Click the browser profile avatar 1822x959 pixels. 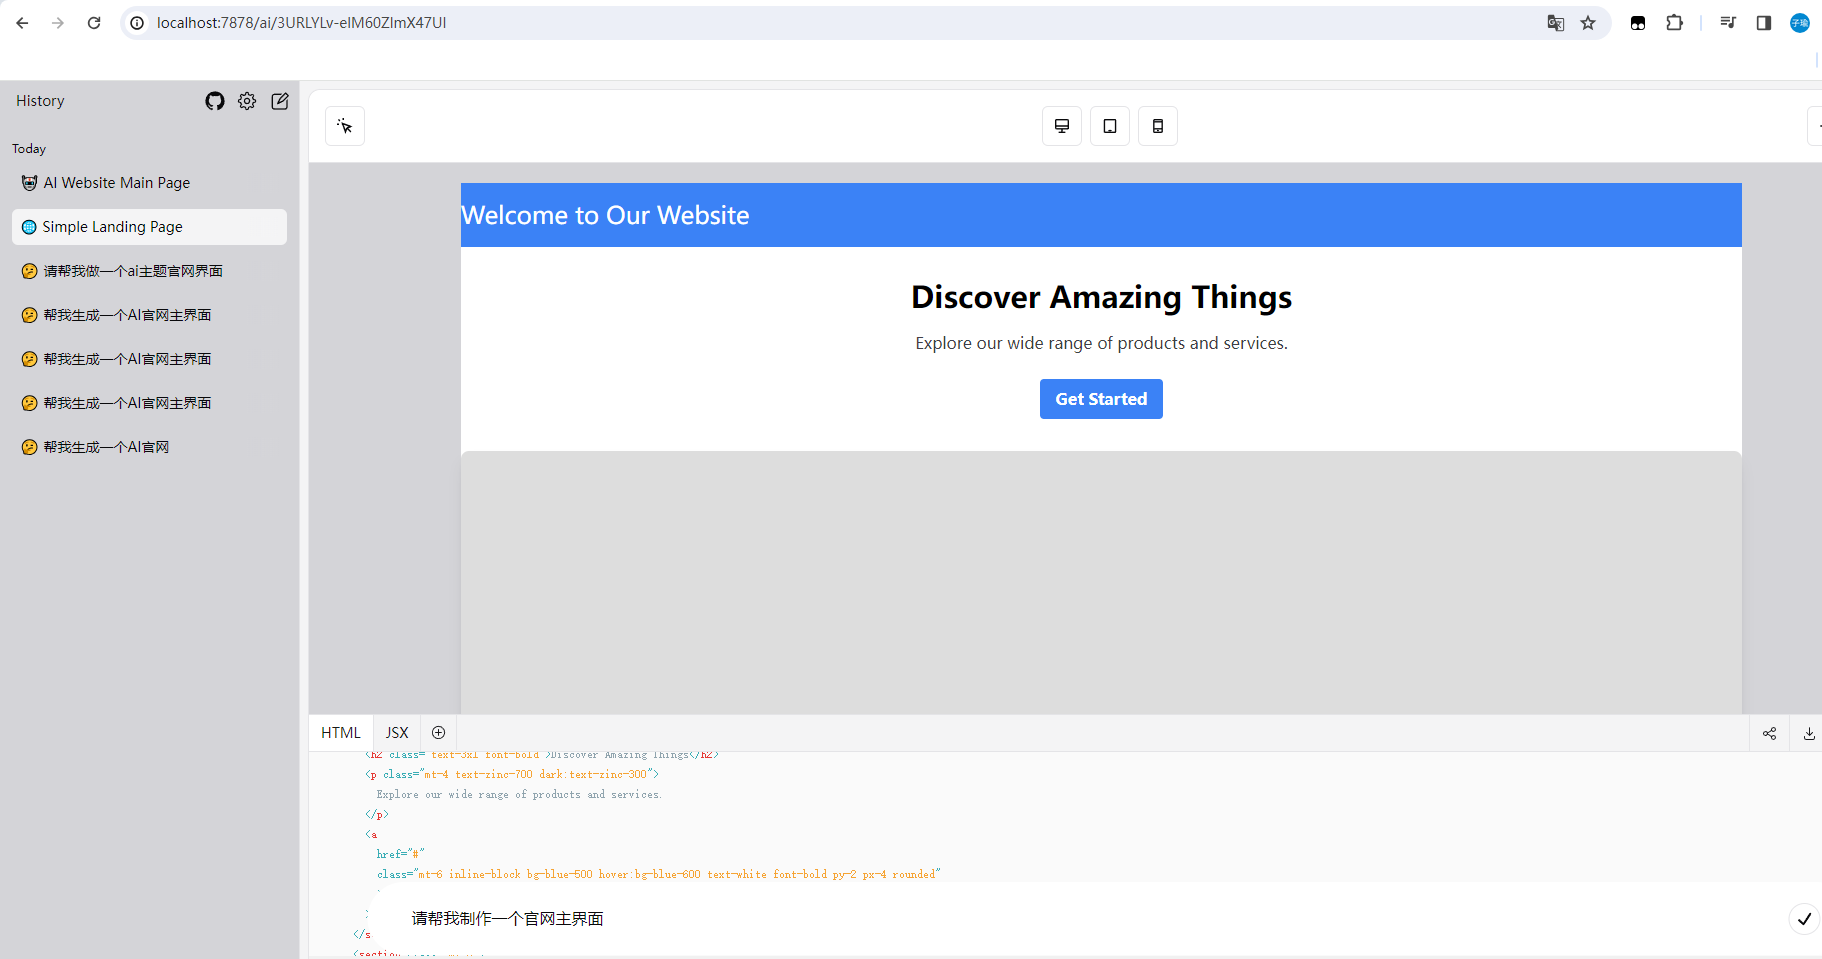[1800, 23]
